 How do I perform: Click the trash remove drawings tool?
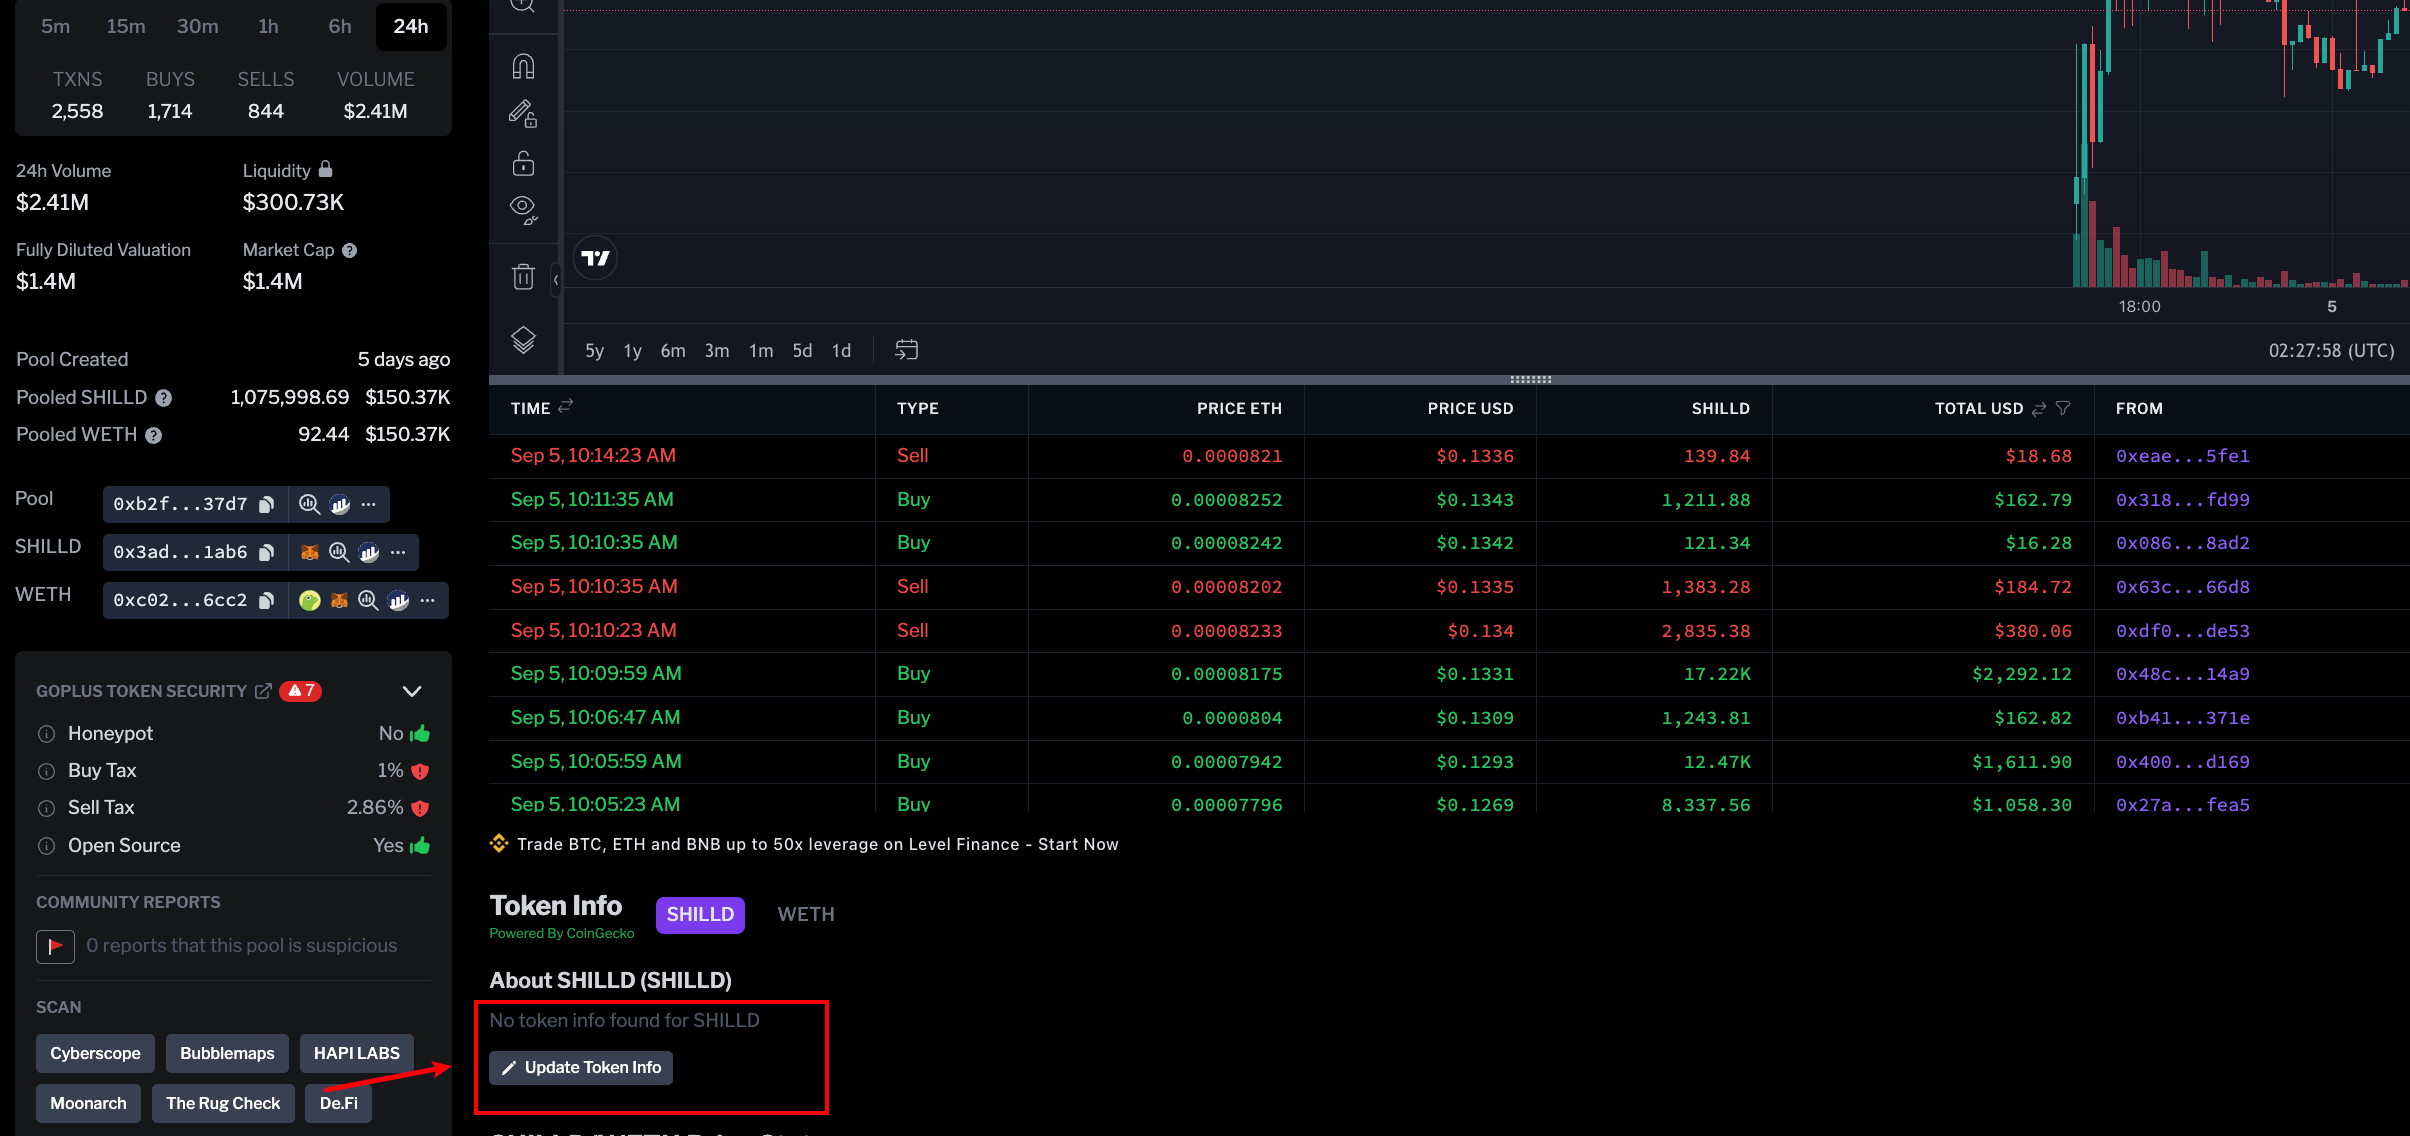click(x=523, y=276)
